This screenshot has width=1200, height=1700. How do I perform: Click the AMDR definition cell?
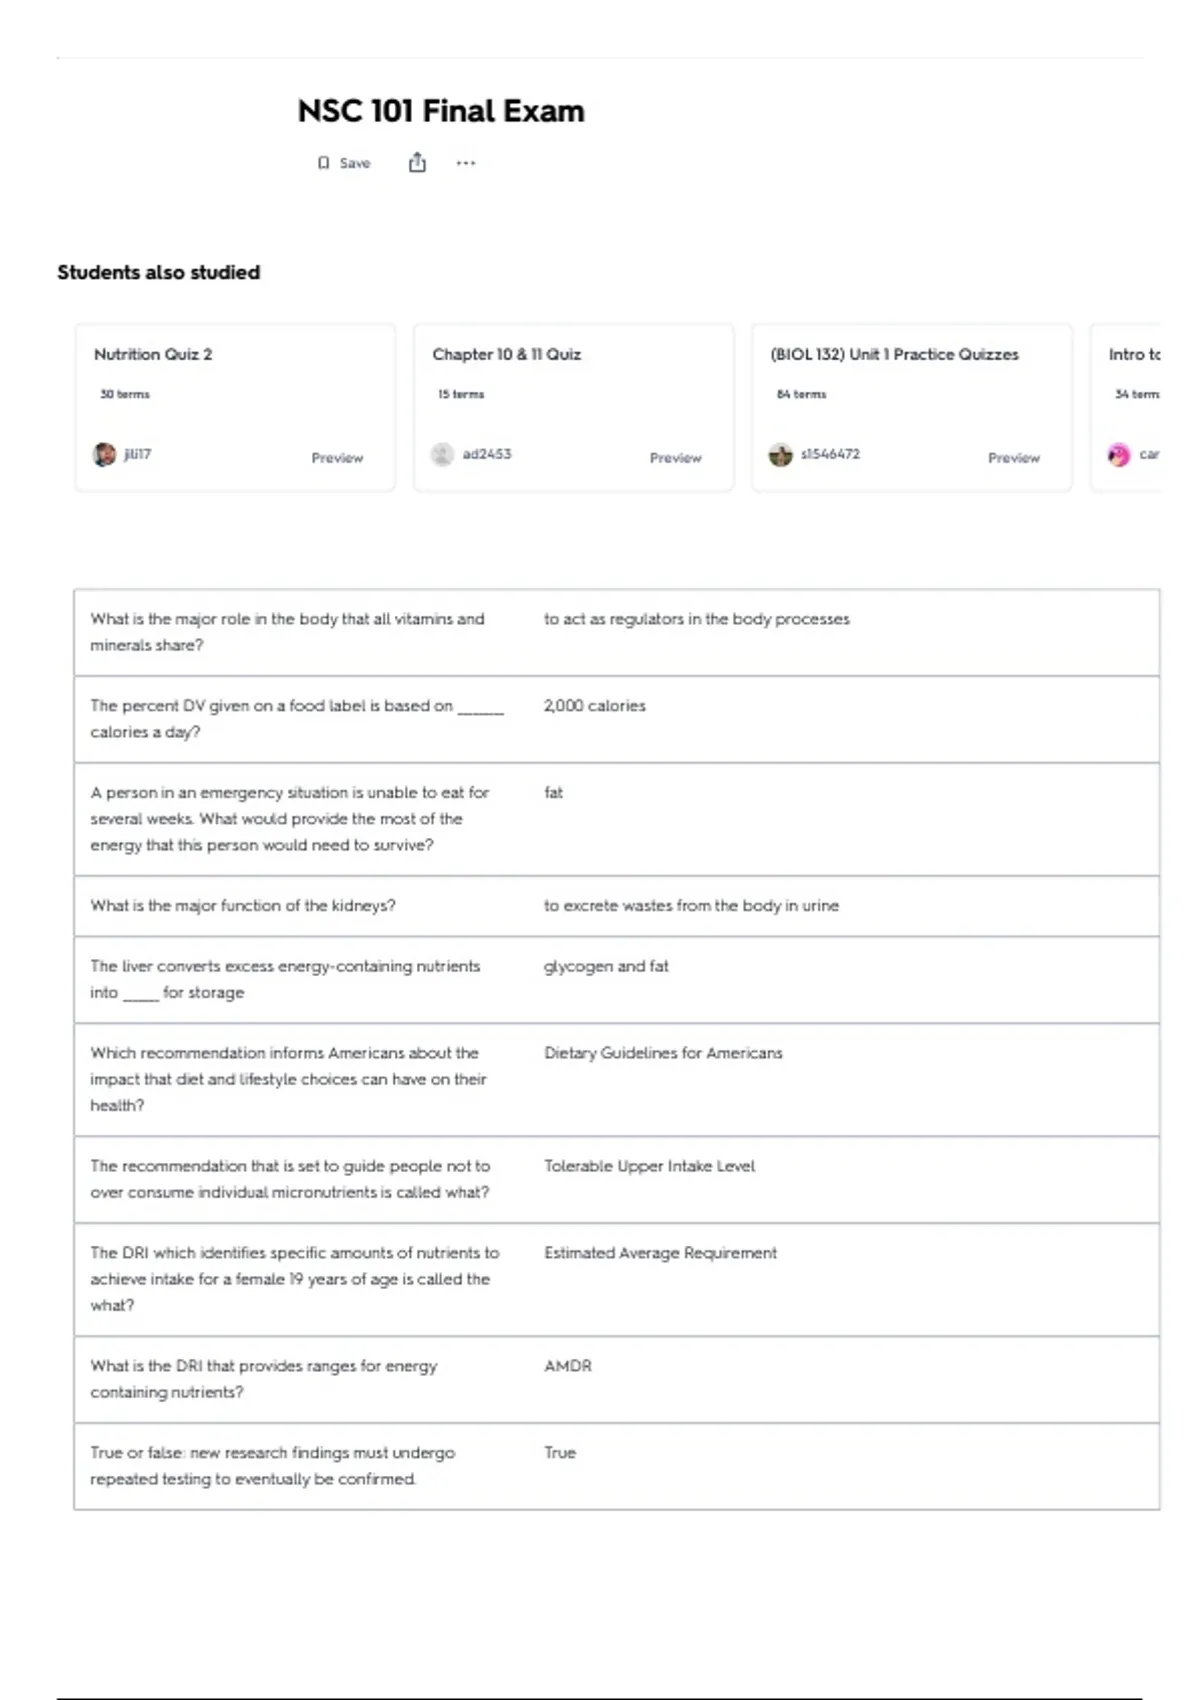[x=568, y=1366]
